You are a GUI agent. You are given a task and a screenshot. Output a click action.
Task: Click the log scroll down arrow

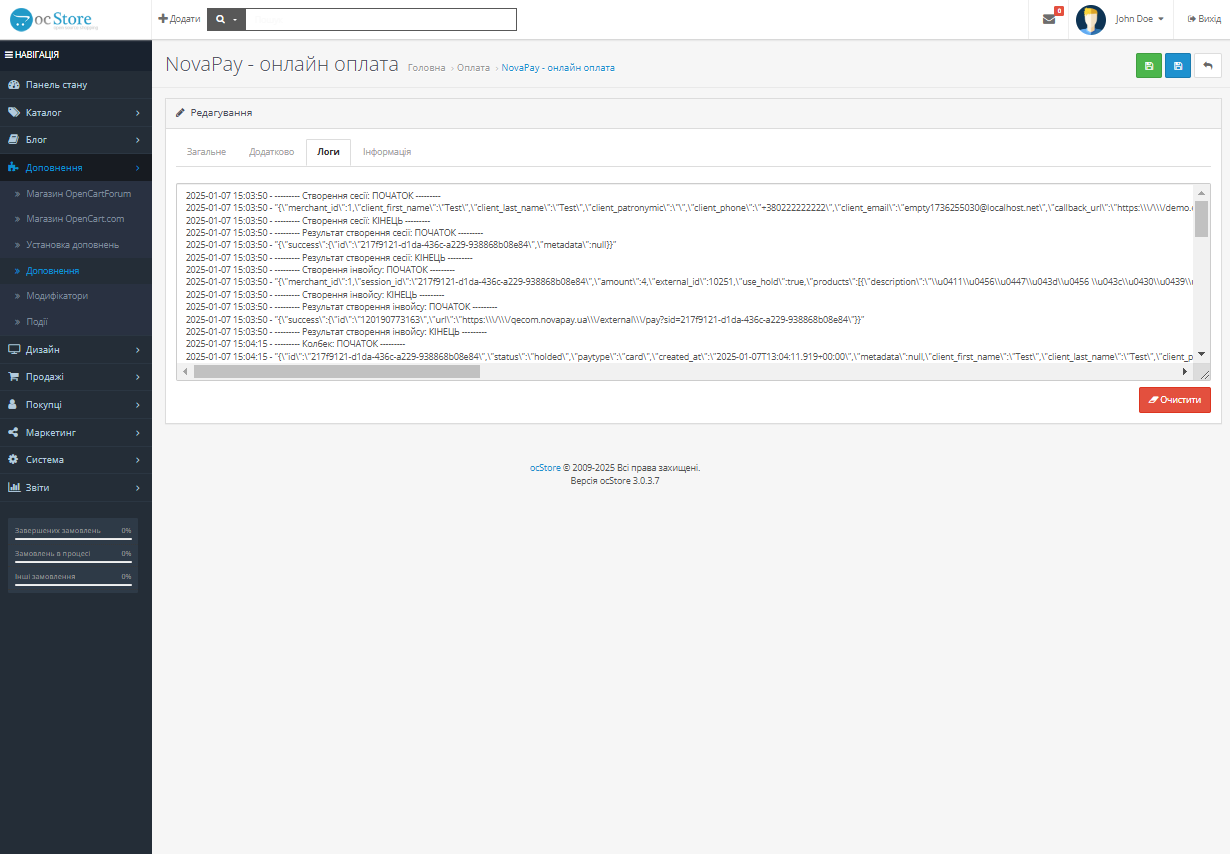[1202, 355]
